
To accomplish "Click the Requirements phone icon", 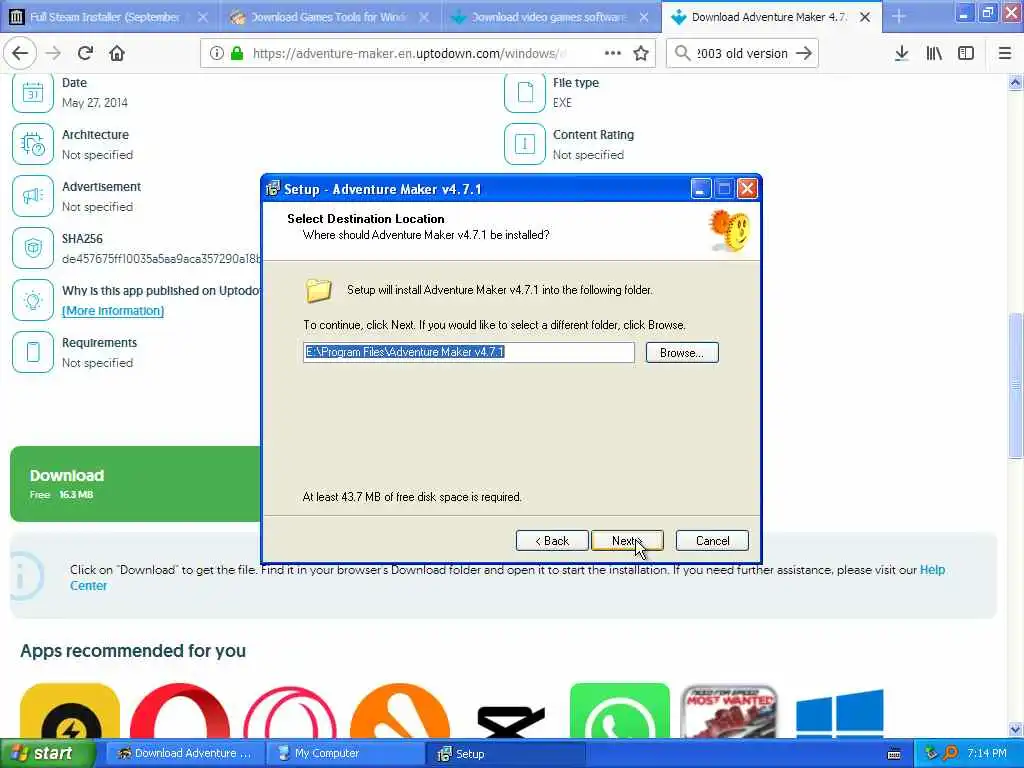I will [x=33, y=351].
